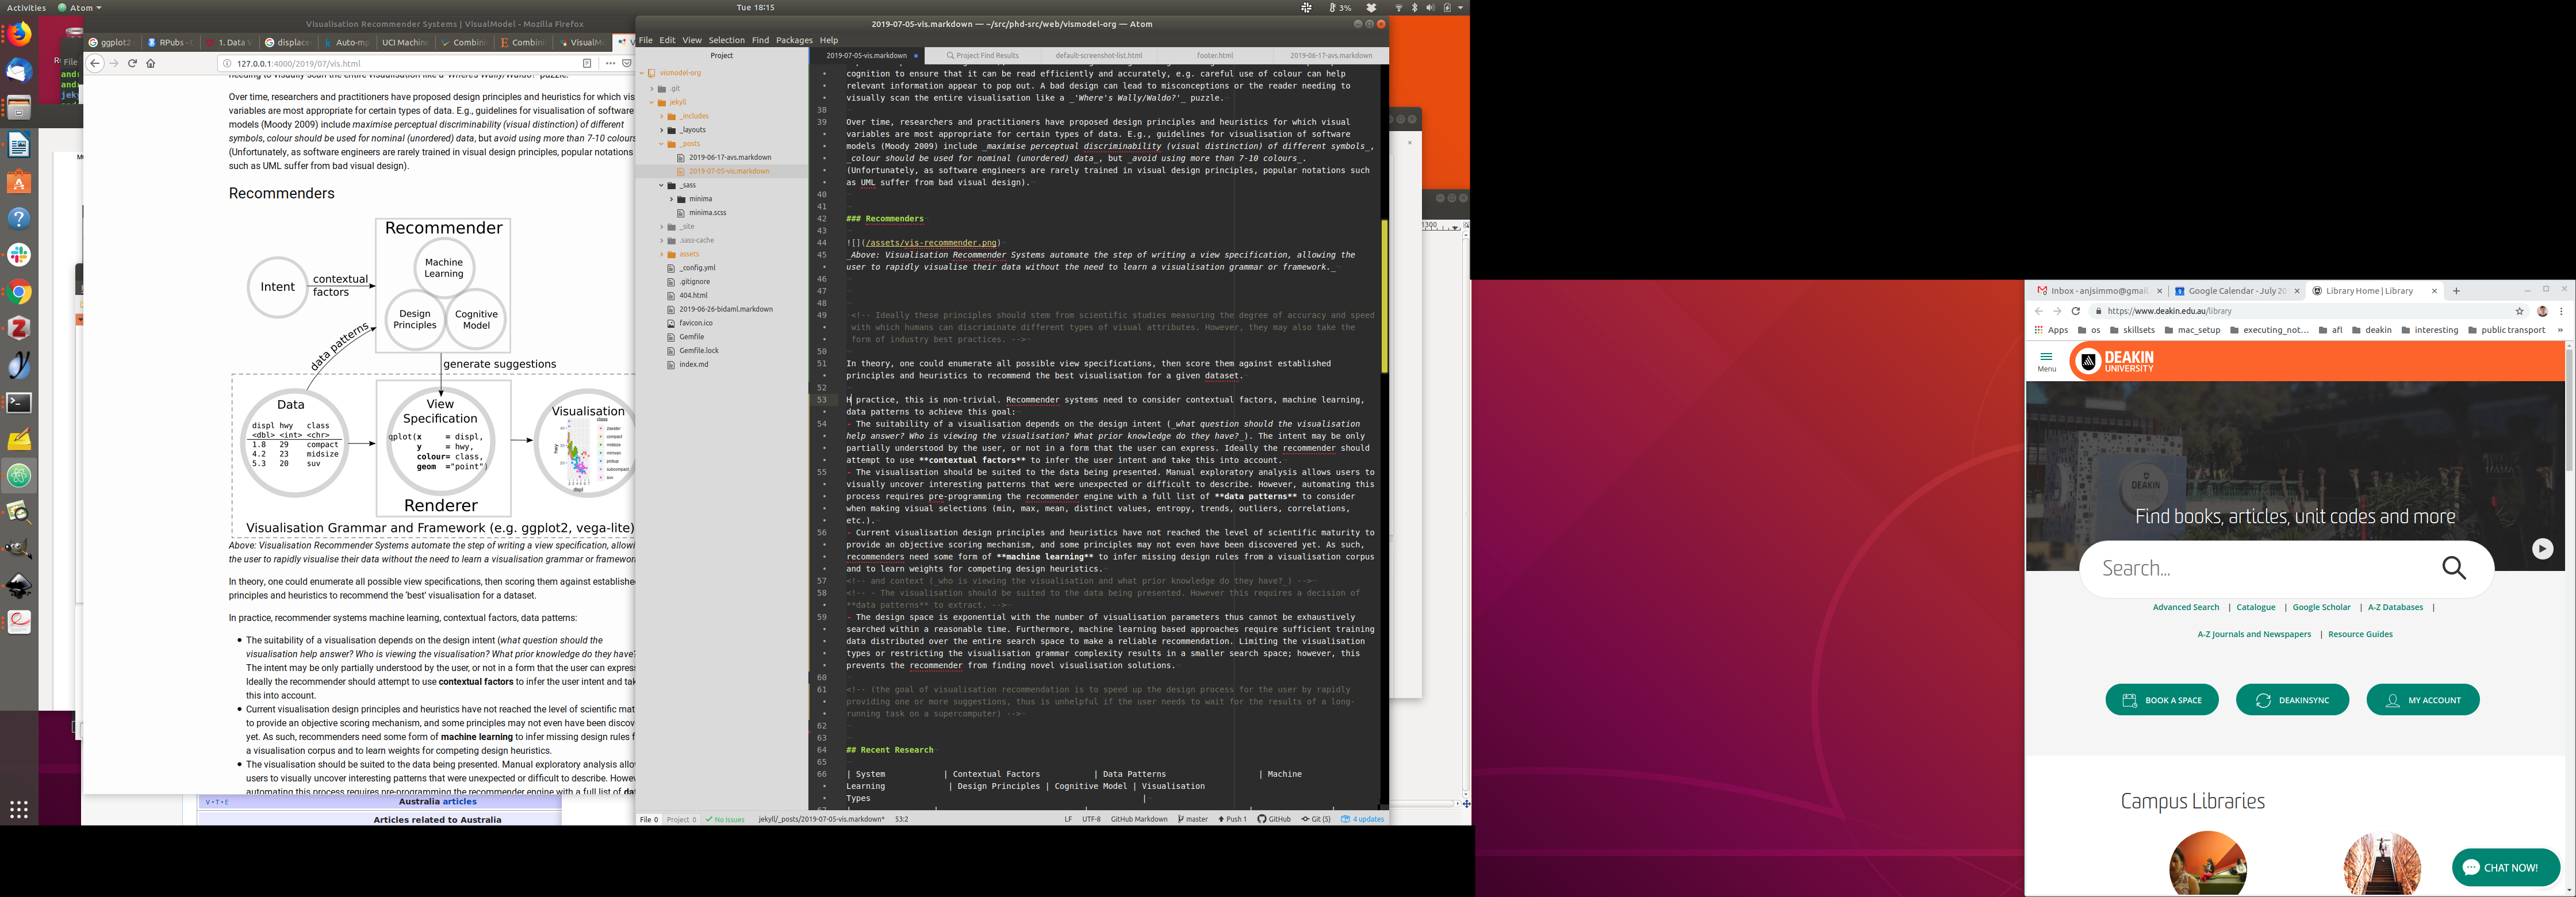The width and height of the screenshot is (2576, 897).
Task: Bookmark page with Chrome star icon
Action: pos(2519,311)
